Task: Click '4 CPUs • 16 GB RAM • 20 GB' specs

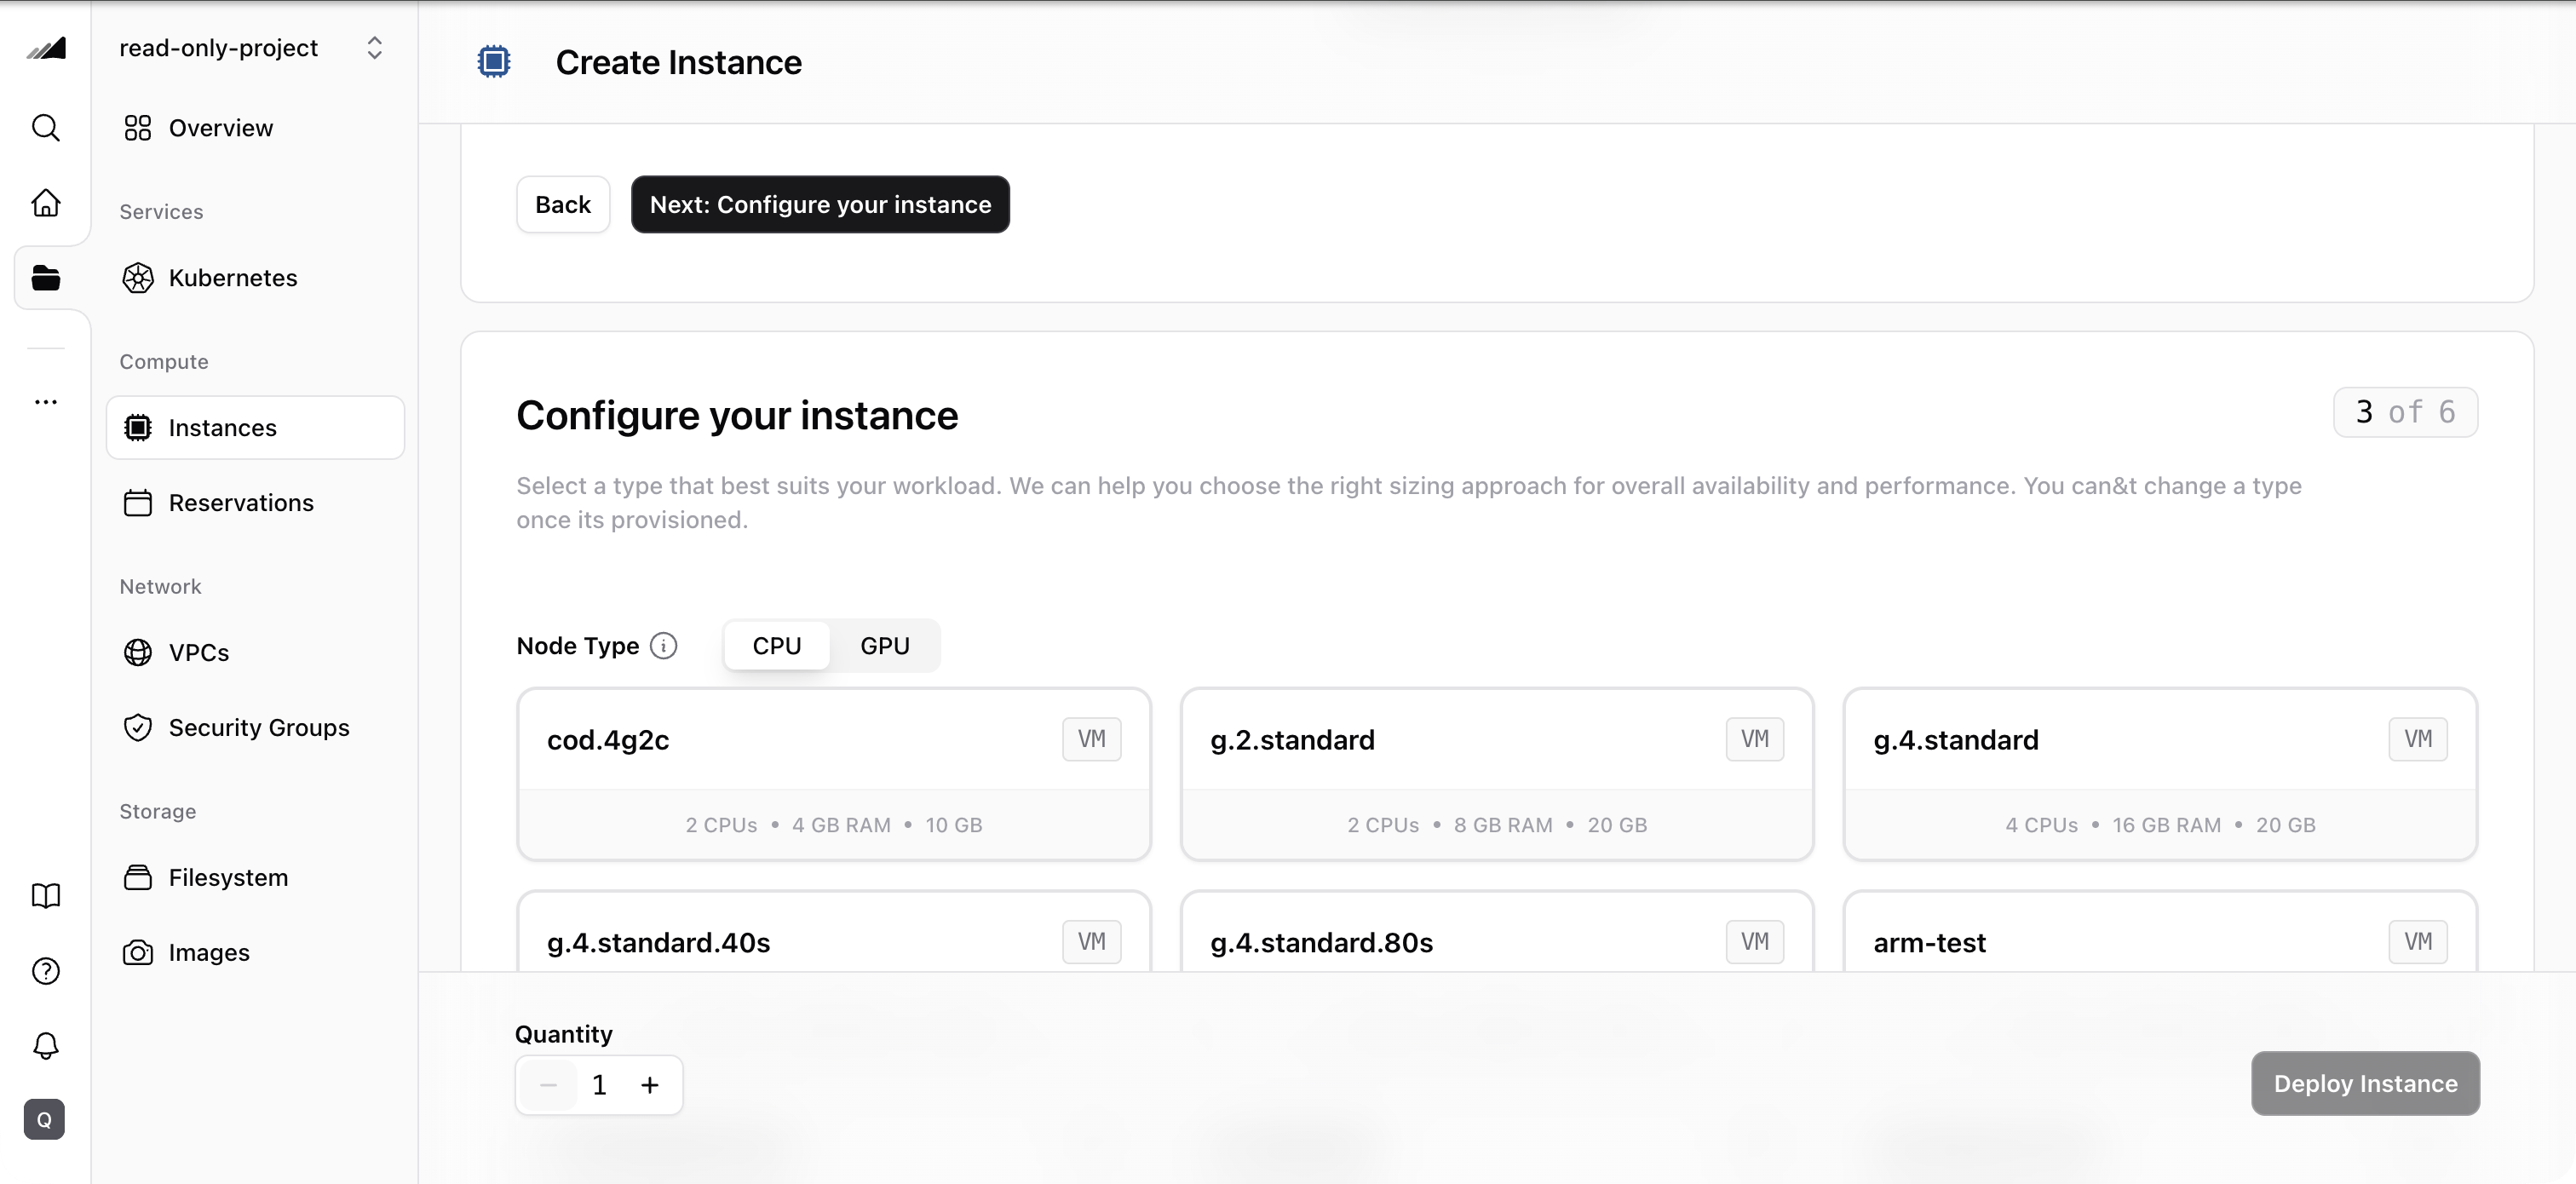Action: [x=2160, y=825]
